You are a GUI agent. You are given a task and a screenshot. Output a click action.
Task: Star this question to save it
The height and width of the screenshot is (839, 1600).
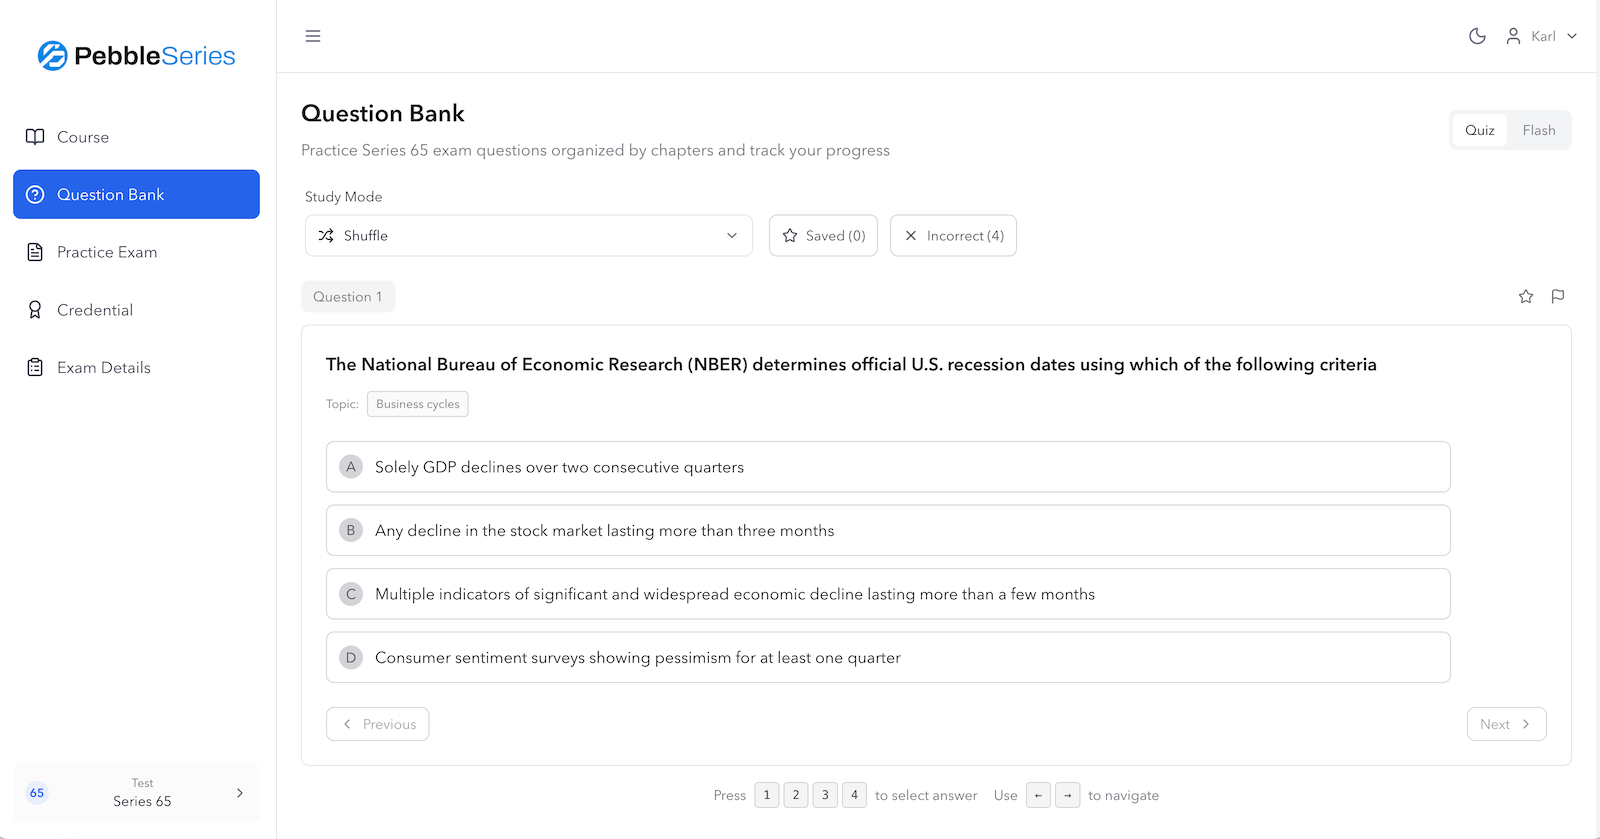[1526, 296]
